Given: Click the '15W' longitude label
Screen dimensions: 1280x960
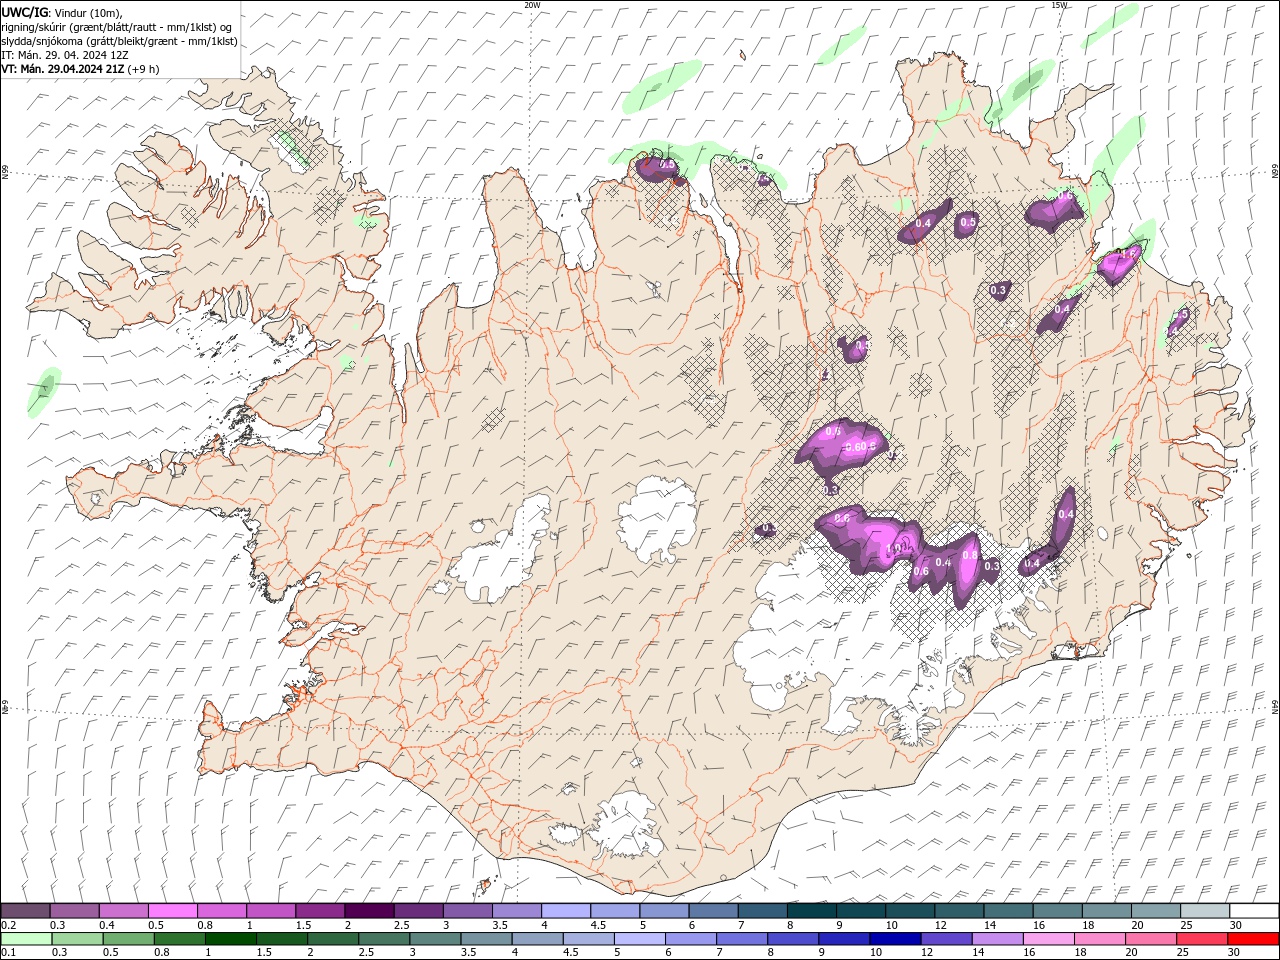Looking at the screenshot, I should tap(1058, 5).
